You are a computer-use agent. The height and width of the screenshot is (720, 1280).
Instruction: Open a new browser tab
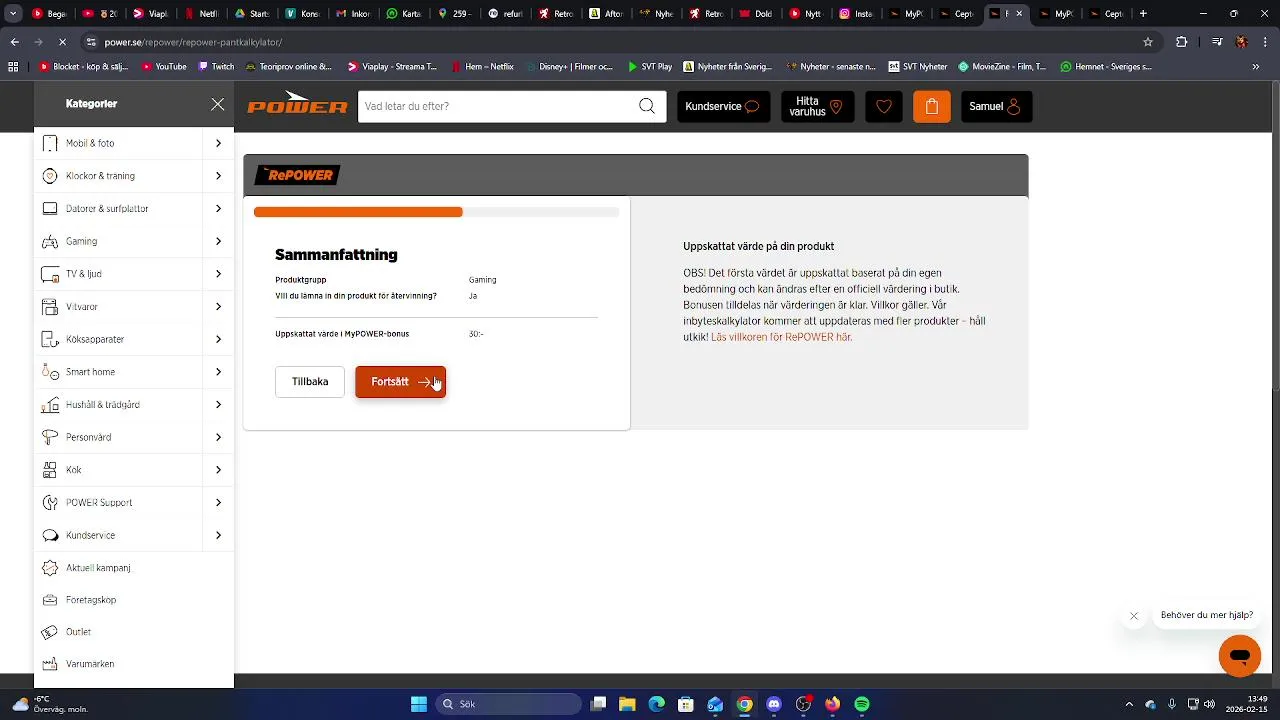(x=1143, y=14)
